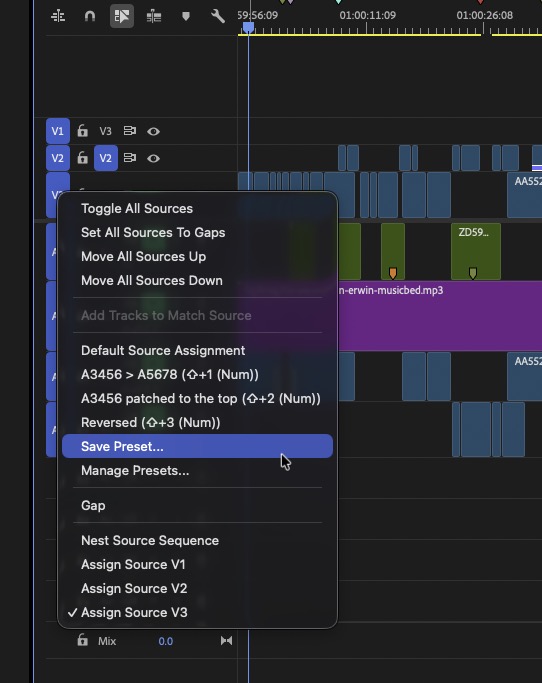The width and height of the screenshot is (542, 683).
Task: Toggle lock on the Mix track
Action: point(82,640)
